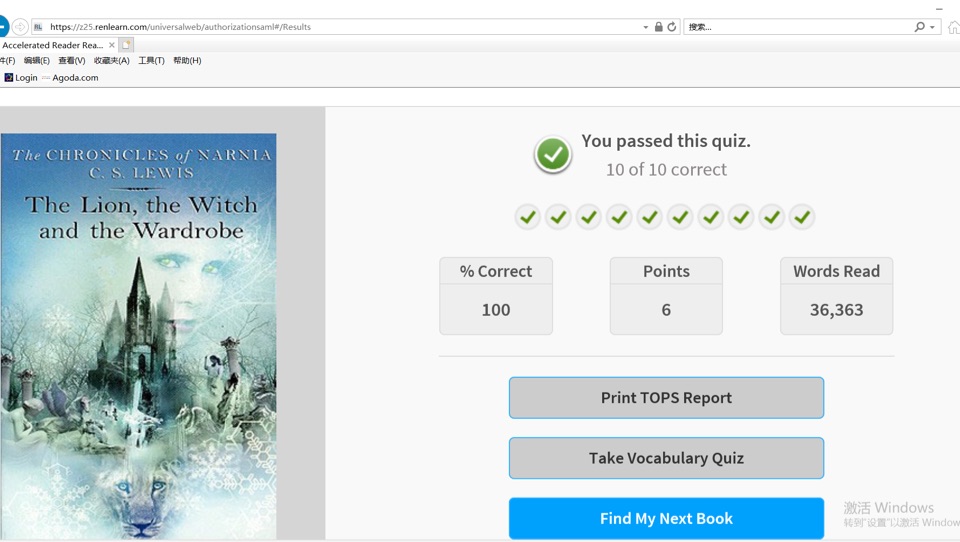The width and height of the screenshot is (960, 542).
Task: Open the 收藏夹(A) menu
Action: [111, 61]
